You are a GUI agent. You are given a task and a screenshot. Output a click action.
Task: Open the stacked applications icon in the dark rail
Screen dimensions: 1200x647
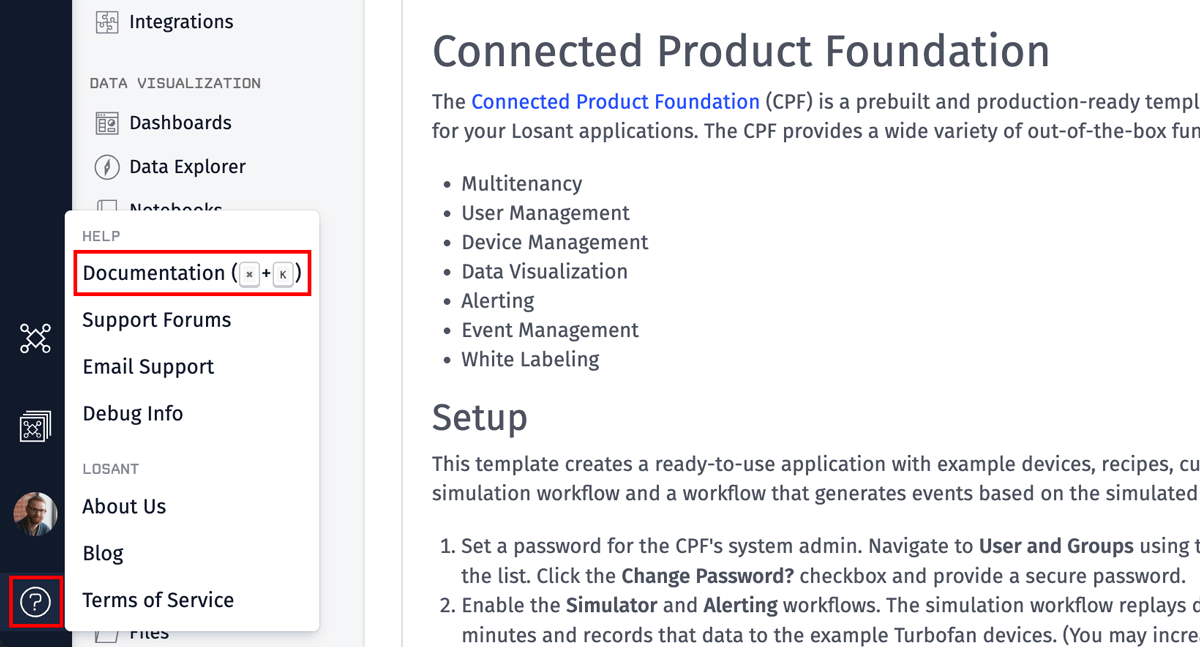[35, 425]
